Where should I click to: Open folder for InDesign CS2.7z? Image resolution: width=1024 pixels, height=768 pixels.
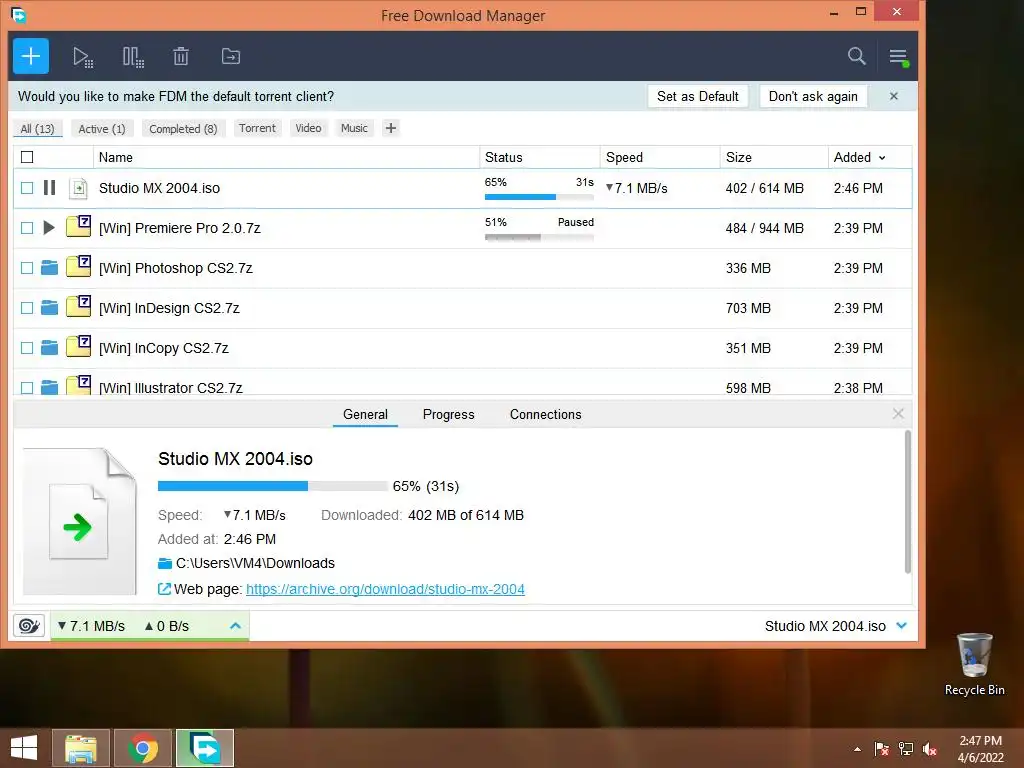pyautogui.click(x=50, y=308)
